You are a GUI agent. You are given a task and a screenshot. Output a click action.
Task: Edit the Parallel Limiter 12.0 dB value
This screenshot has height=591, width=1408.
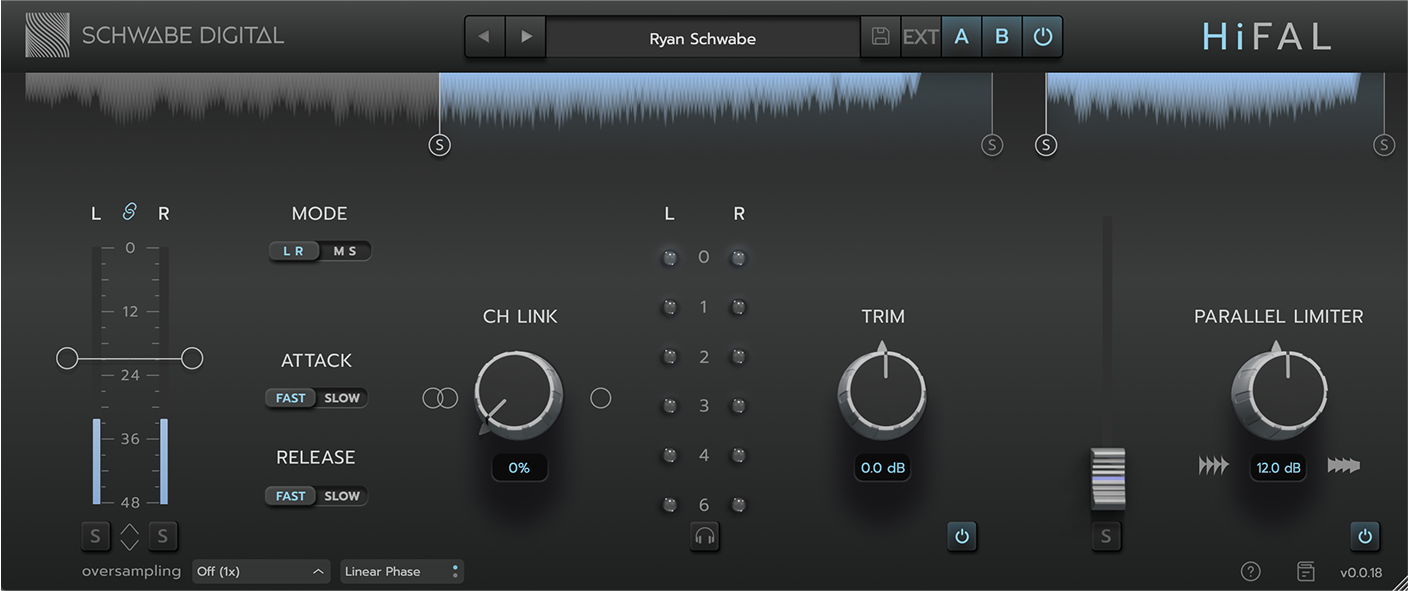pos(1278,467)
